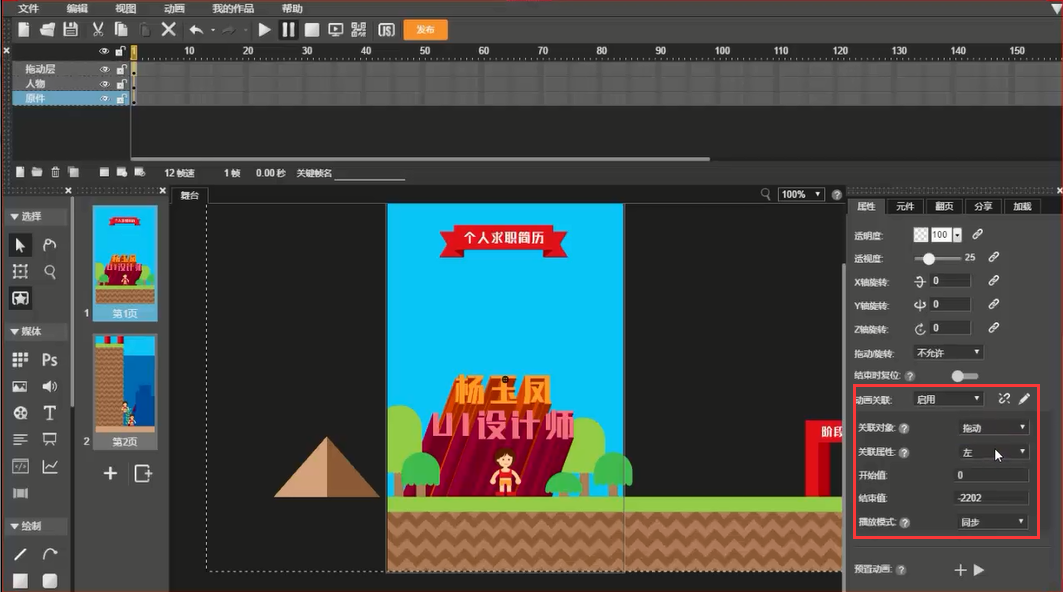Toggle lock for all layers in header
Viewport: 1063px width, 592px height.
pyautogui.click(x=121, y=51)
